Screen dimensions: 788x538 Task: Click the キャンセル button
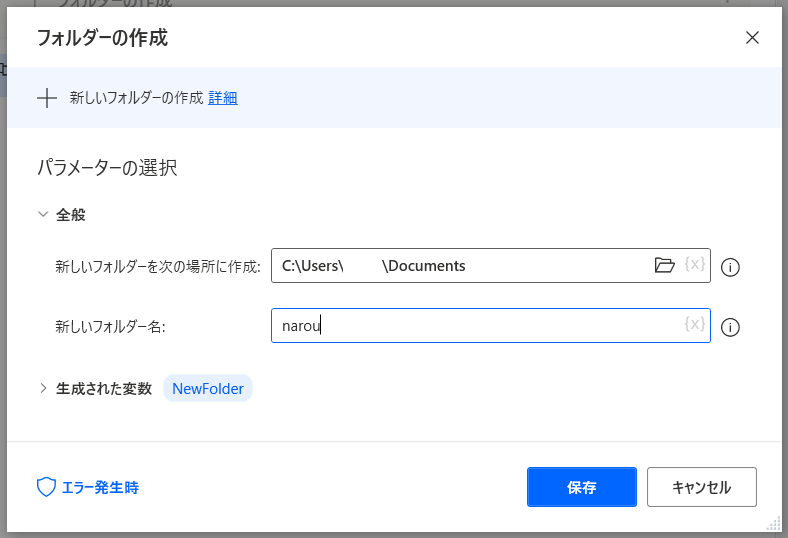[x=702, y=487]
